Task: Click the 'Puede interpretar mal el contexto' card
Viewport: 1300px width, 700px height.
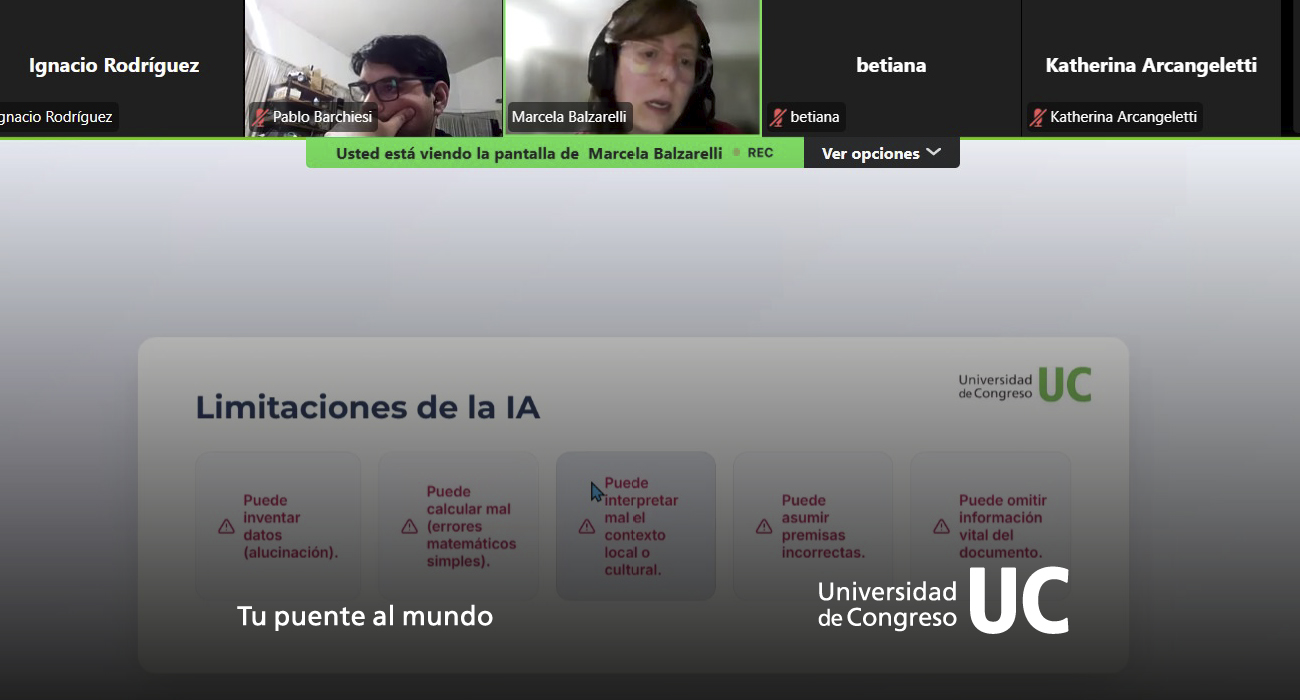Action: (636, 526)
